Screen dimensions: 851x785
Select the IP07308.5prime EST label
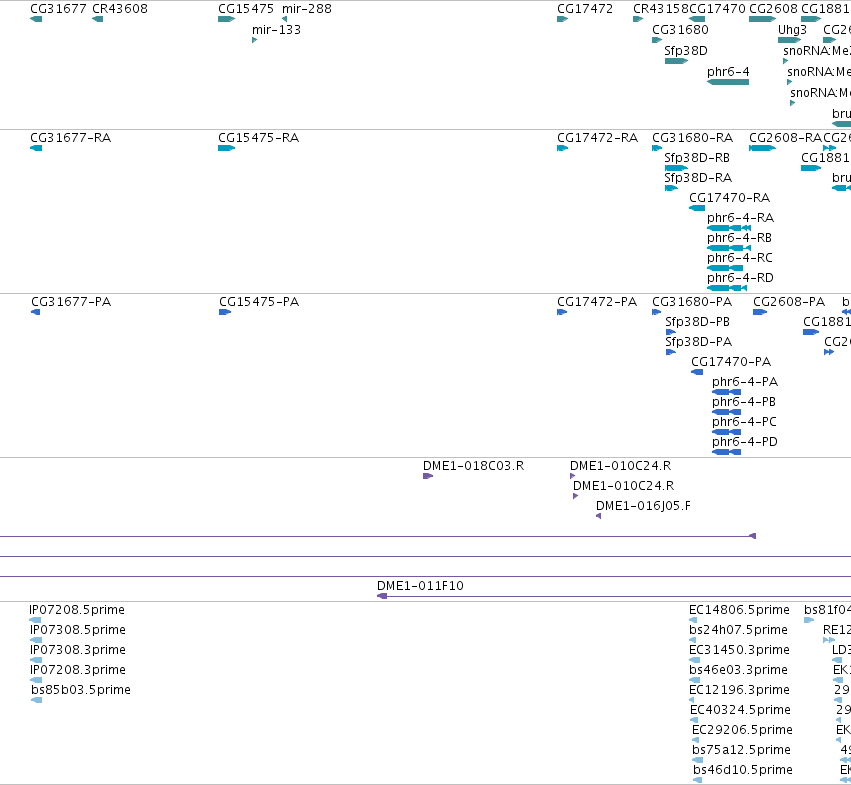pyautogui.click(x=78, y=630)
